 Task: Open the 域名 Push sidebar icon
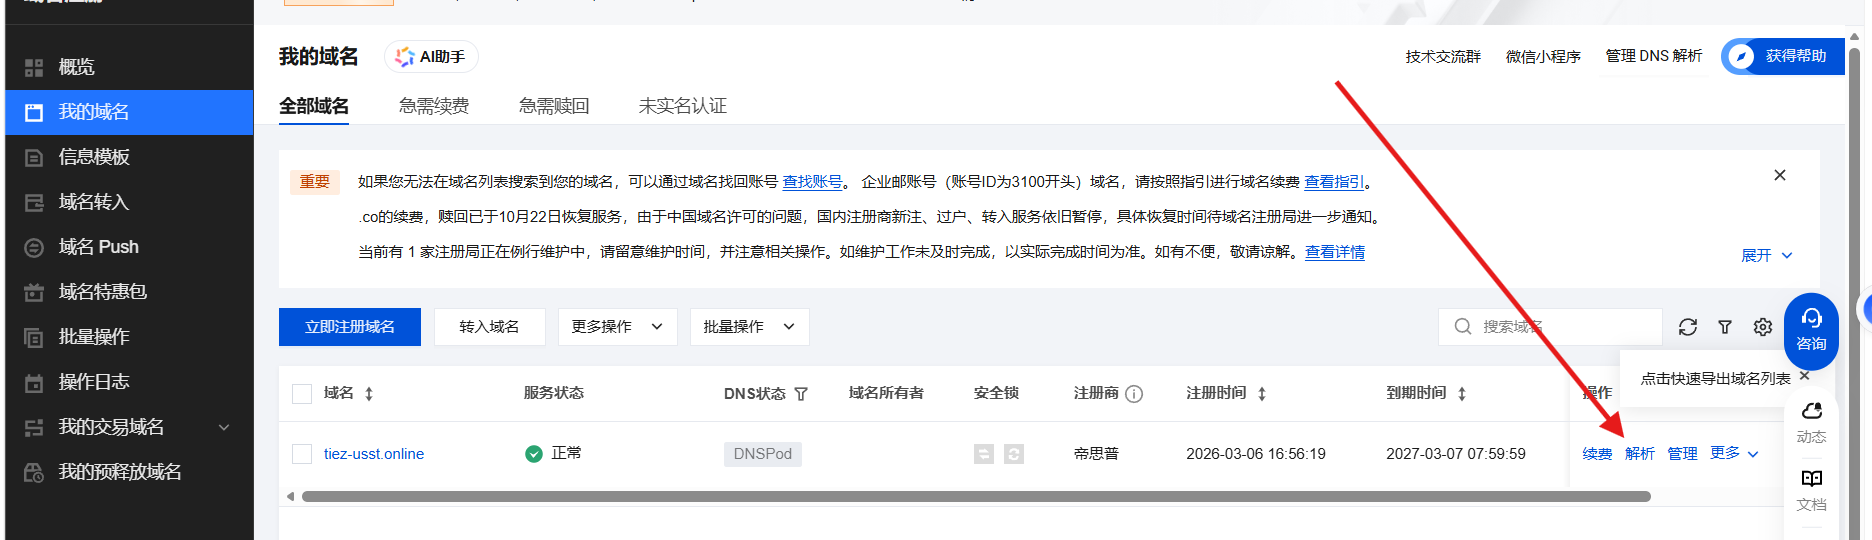click(34, 248)
